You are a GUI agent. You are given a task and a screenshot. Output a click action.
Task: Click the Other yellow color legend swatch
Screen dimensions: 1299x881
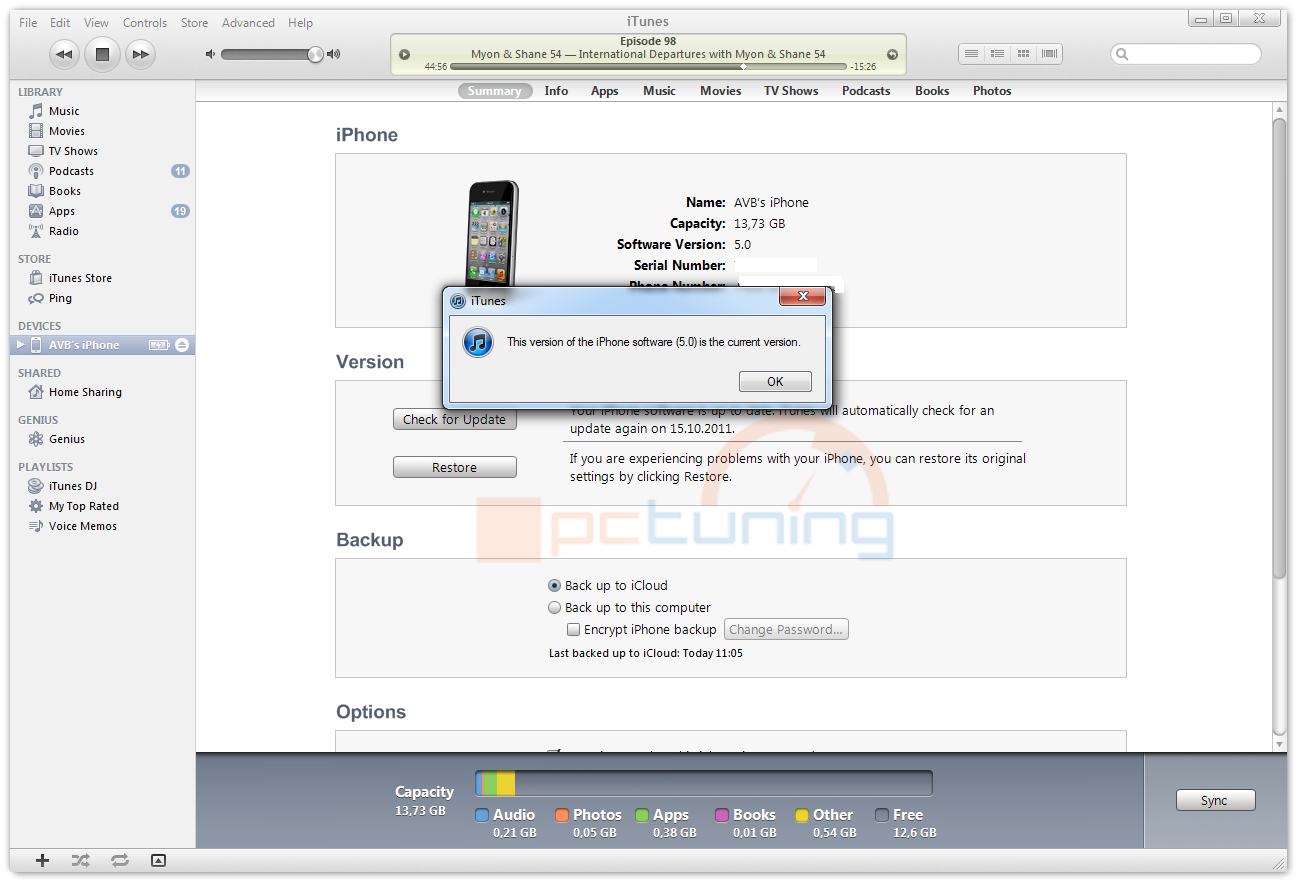(802, 815)
